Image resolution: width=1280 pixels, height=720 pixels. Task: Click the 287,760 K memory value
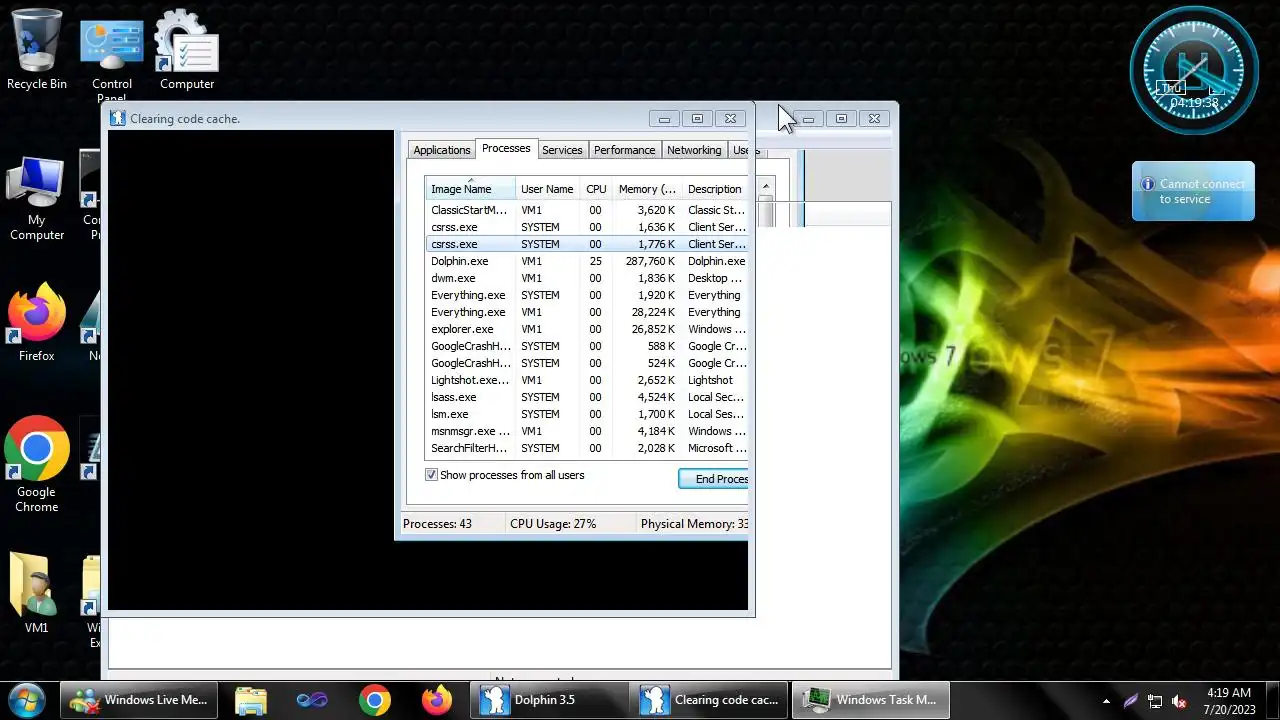(650, 261)
